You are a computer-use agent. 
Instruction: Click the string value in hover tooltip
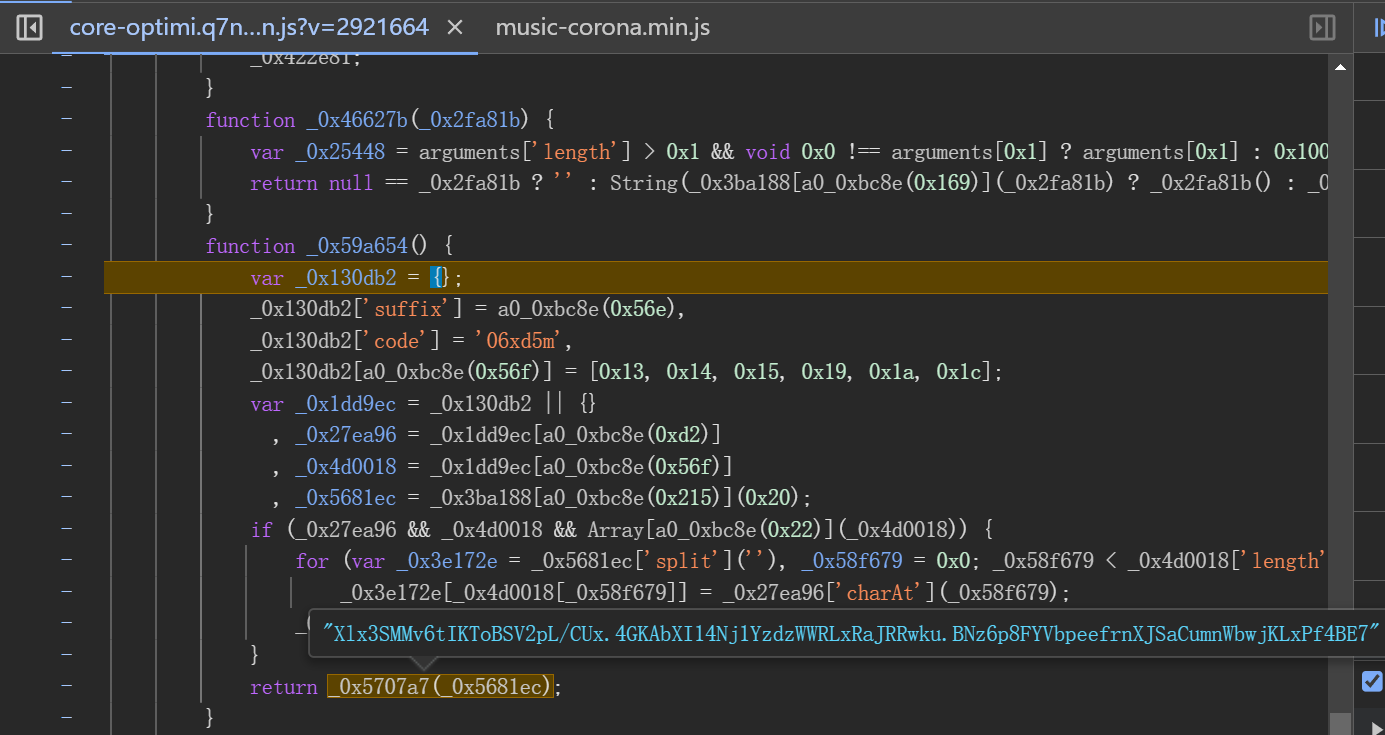click(x=851, y=634)
